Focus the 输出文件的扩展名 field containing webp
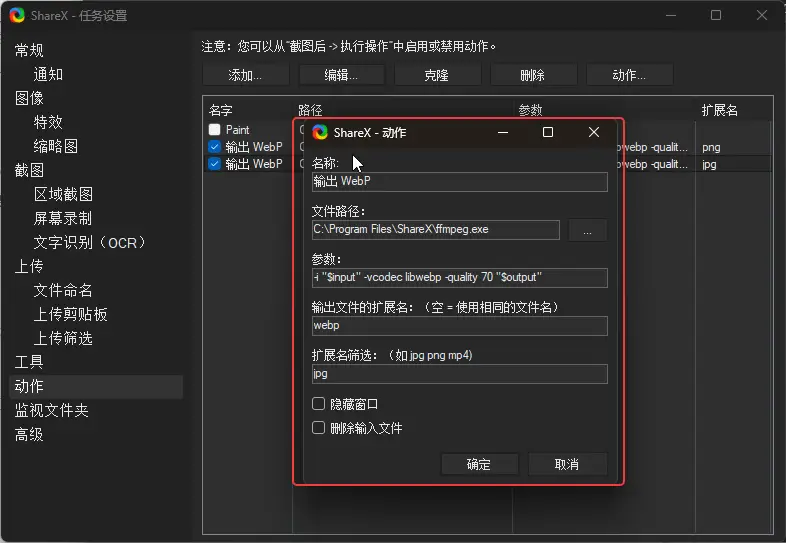The height and width of the screenshot is (543, 786). click(x=460, y=326)
